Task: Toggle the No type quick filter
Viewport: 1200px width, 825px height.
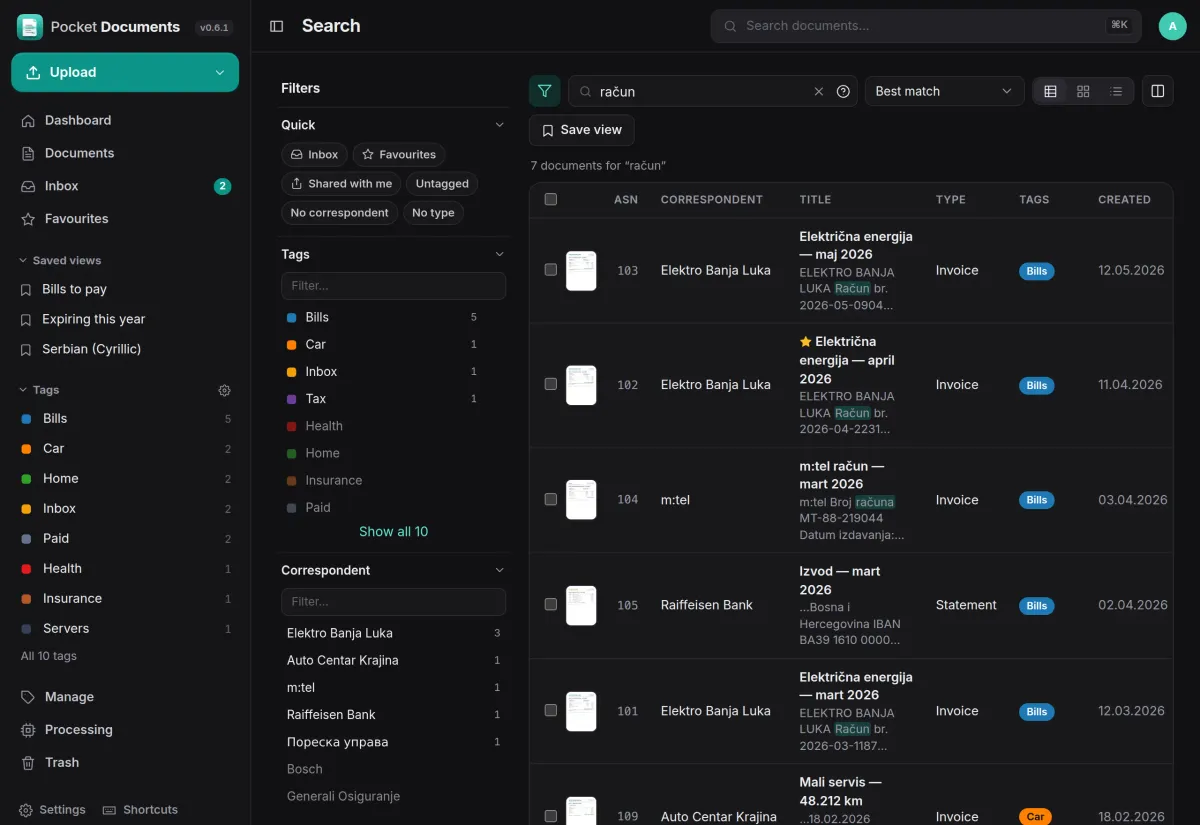Action: pyautogui.click(x=433, y=213)
